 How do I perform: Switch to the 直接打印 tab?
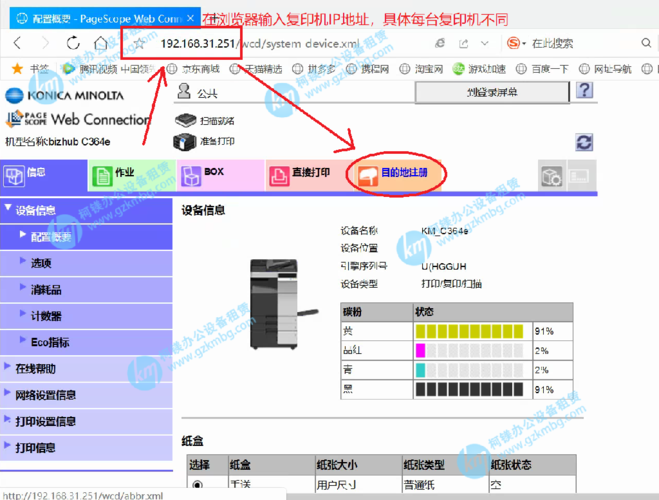309,175
